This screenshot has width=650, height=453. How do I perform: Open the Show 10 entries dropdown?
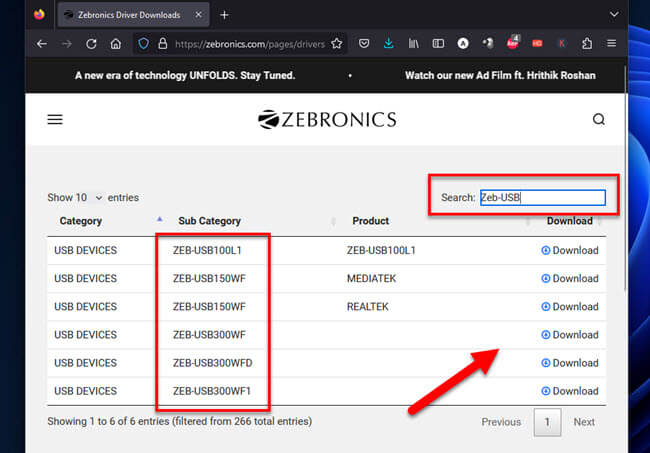pos(89,198)
